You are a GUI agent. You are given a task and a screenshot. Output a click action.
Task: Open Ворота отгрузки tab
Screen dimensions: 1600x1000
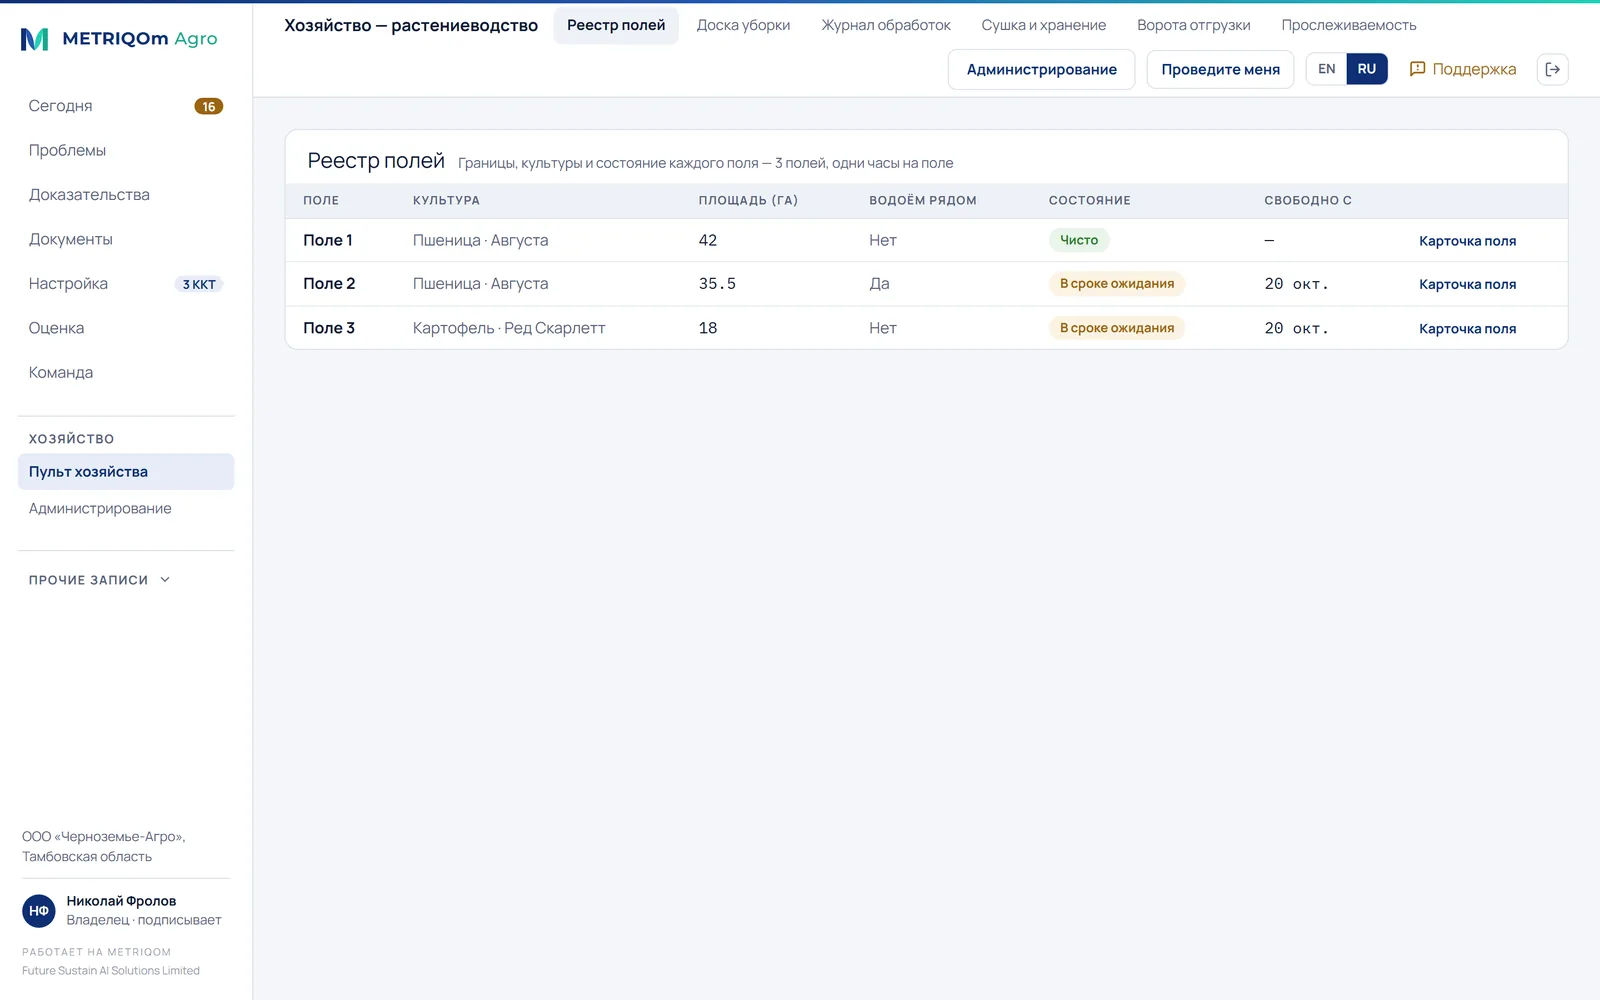tap(1194, 25)
